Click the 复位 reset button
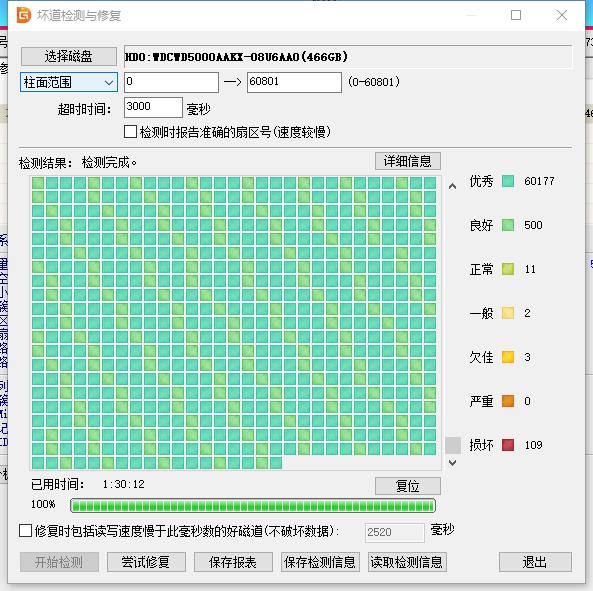This screenshot has height=591, width=593. coord(408,486)
